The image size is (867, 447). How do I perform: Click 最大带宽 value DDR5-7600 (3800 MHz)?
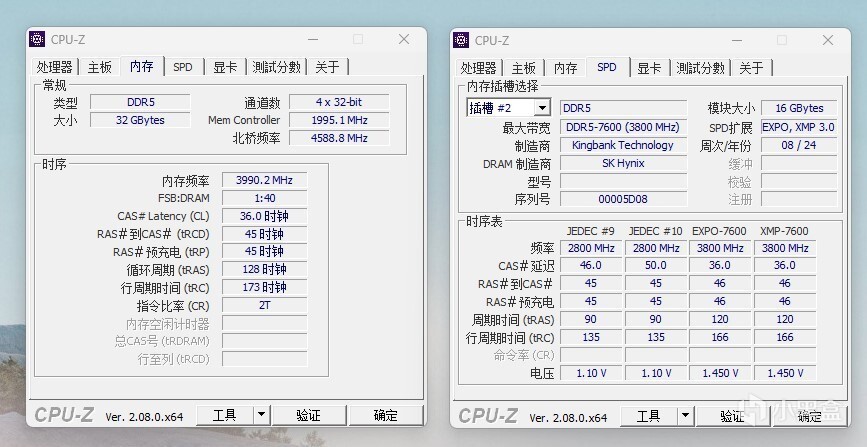pos(623,127)
